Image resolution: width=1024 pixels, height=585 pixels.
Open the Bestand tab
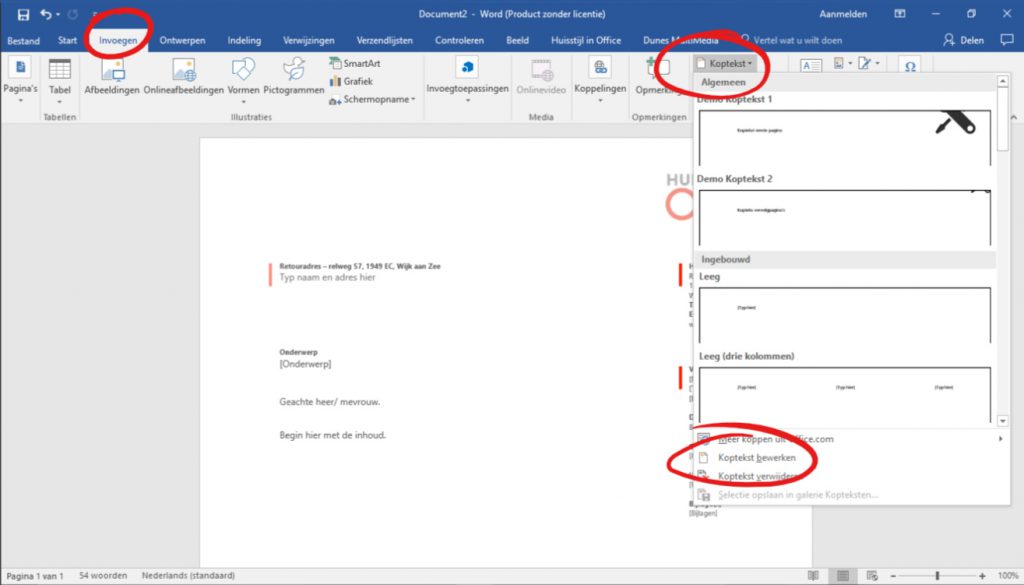click(x=24, y=40)
